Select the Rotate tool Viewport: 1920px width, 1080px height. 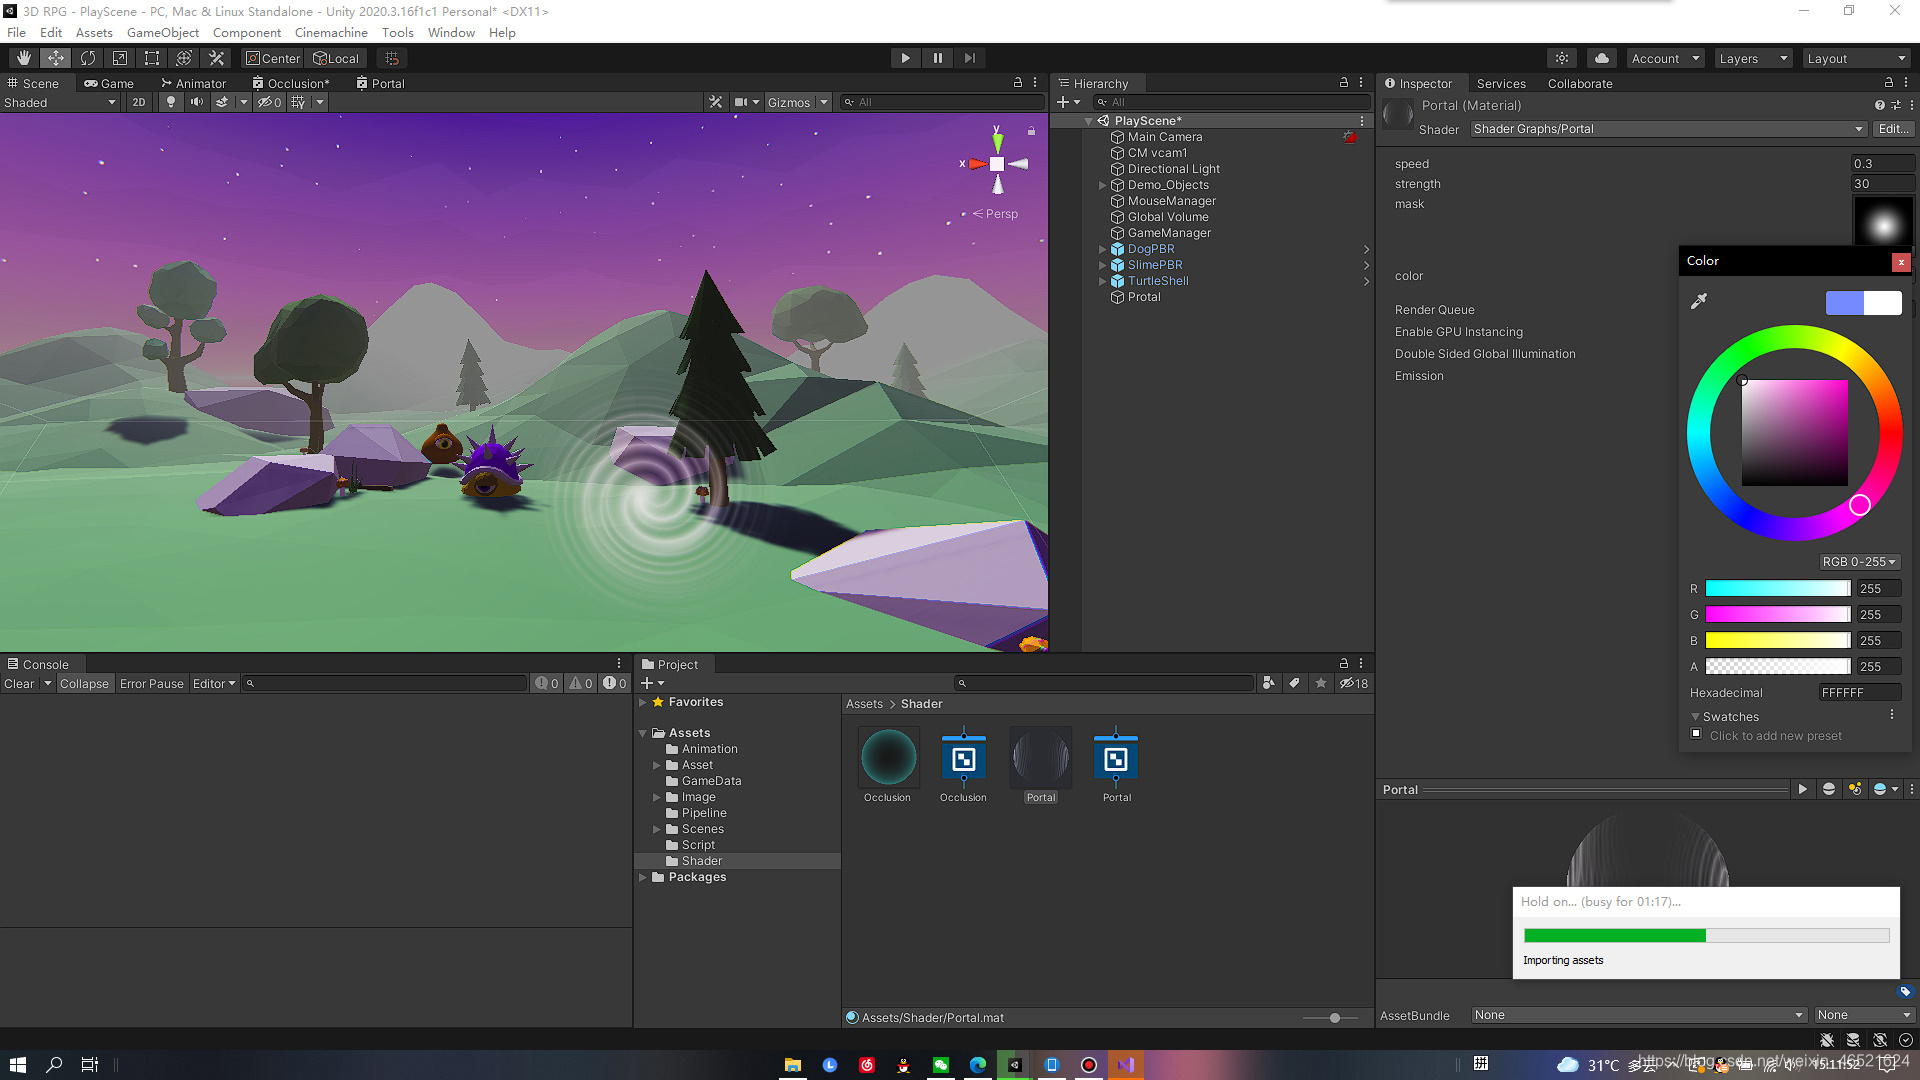pos(88,58)
